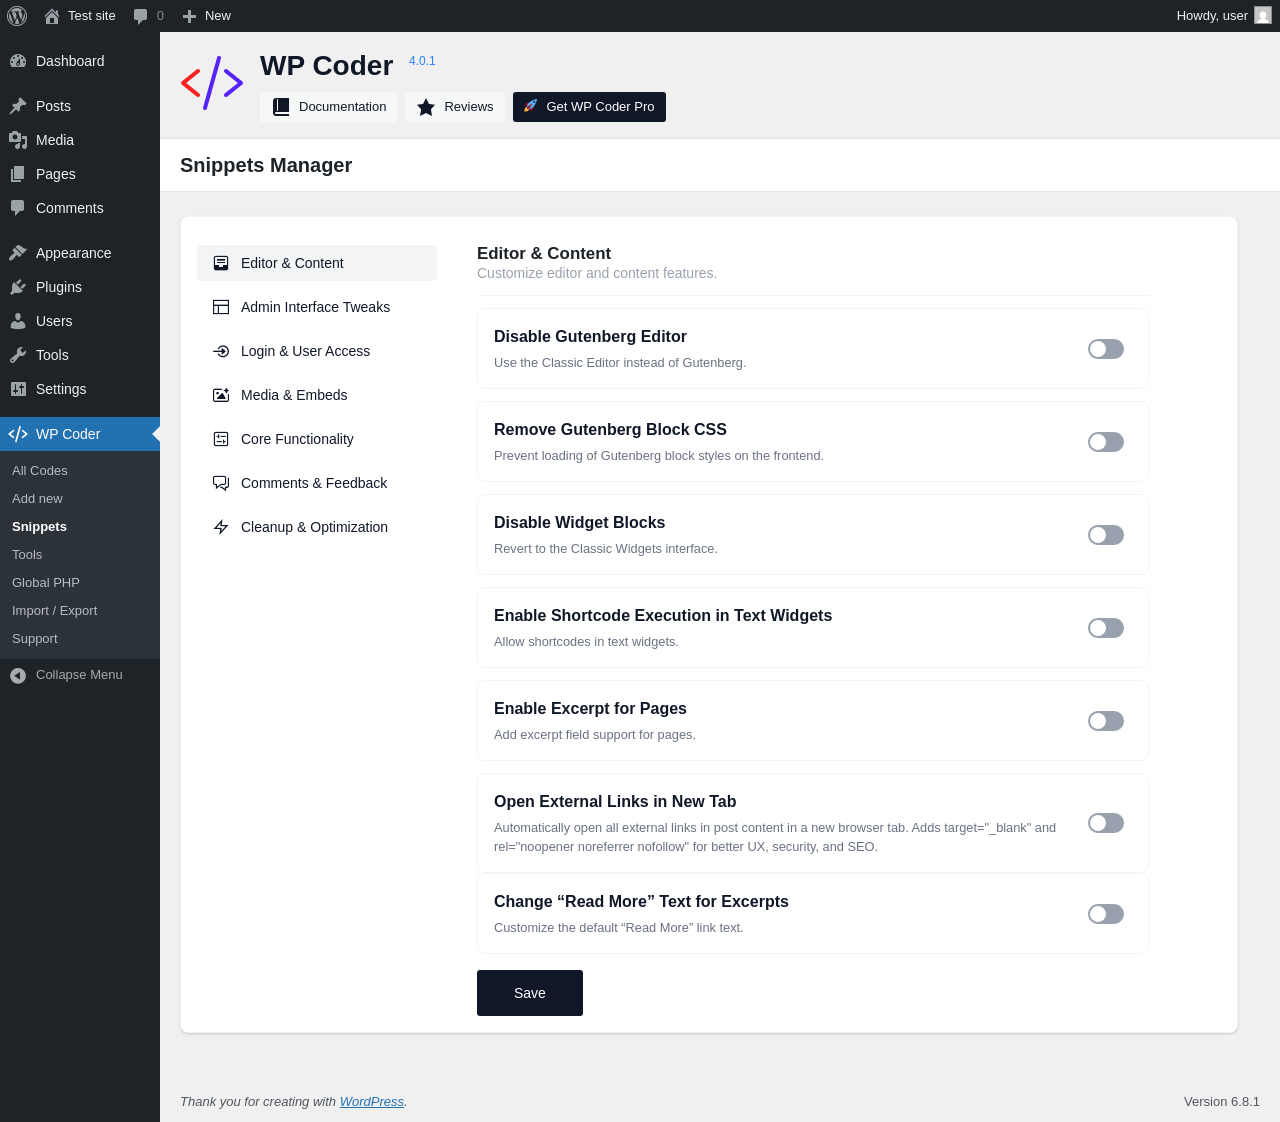Click the Appearance paintbrush icon
1280x1122 pixels.
[x=18, y=253]
